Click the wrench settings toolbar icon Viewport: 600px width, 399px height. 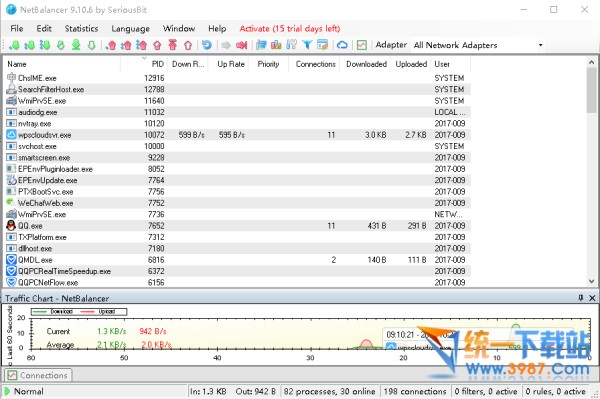click(x=291, y=45)
